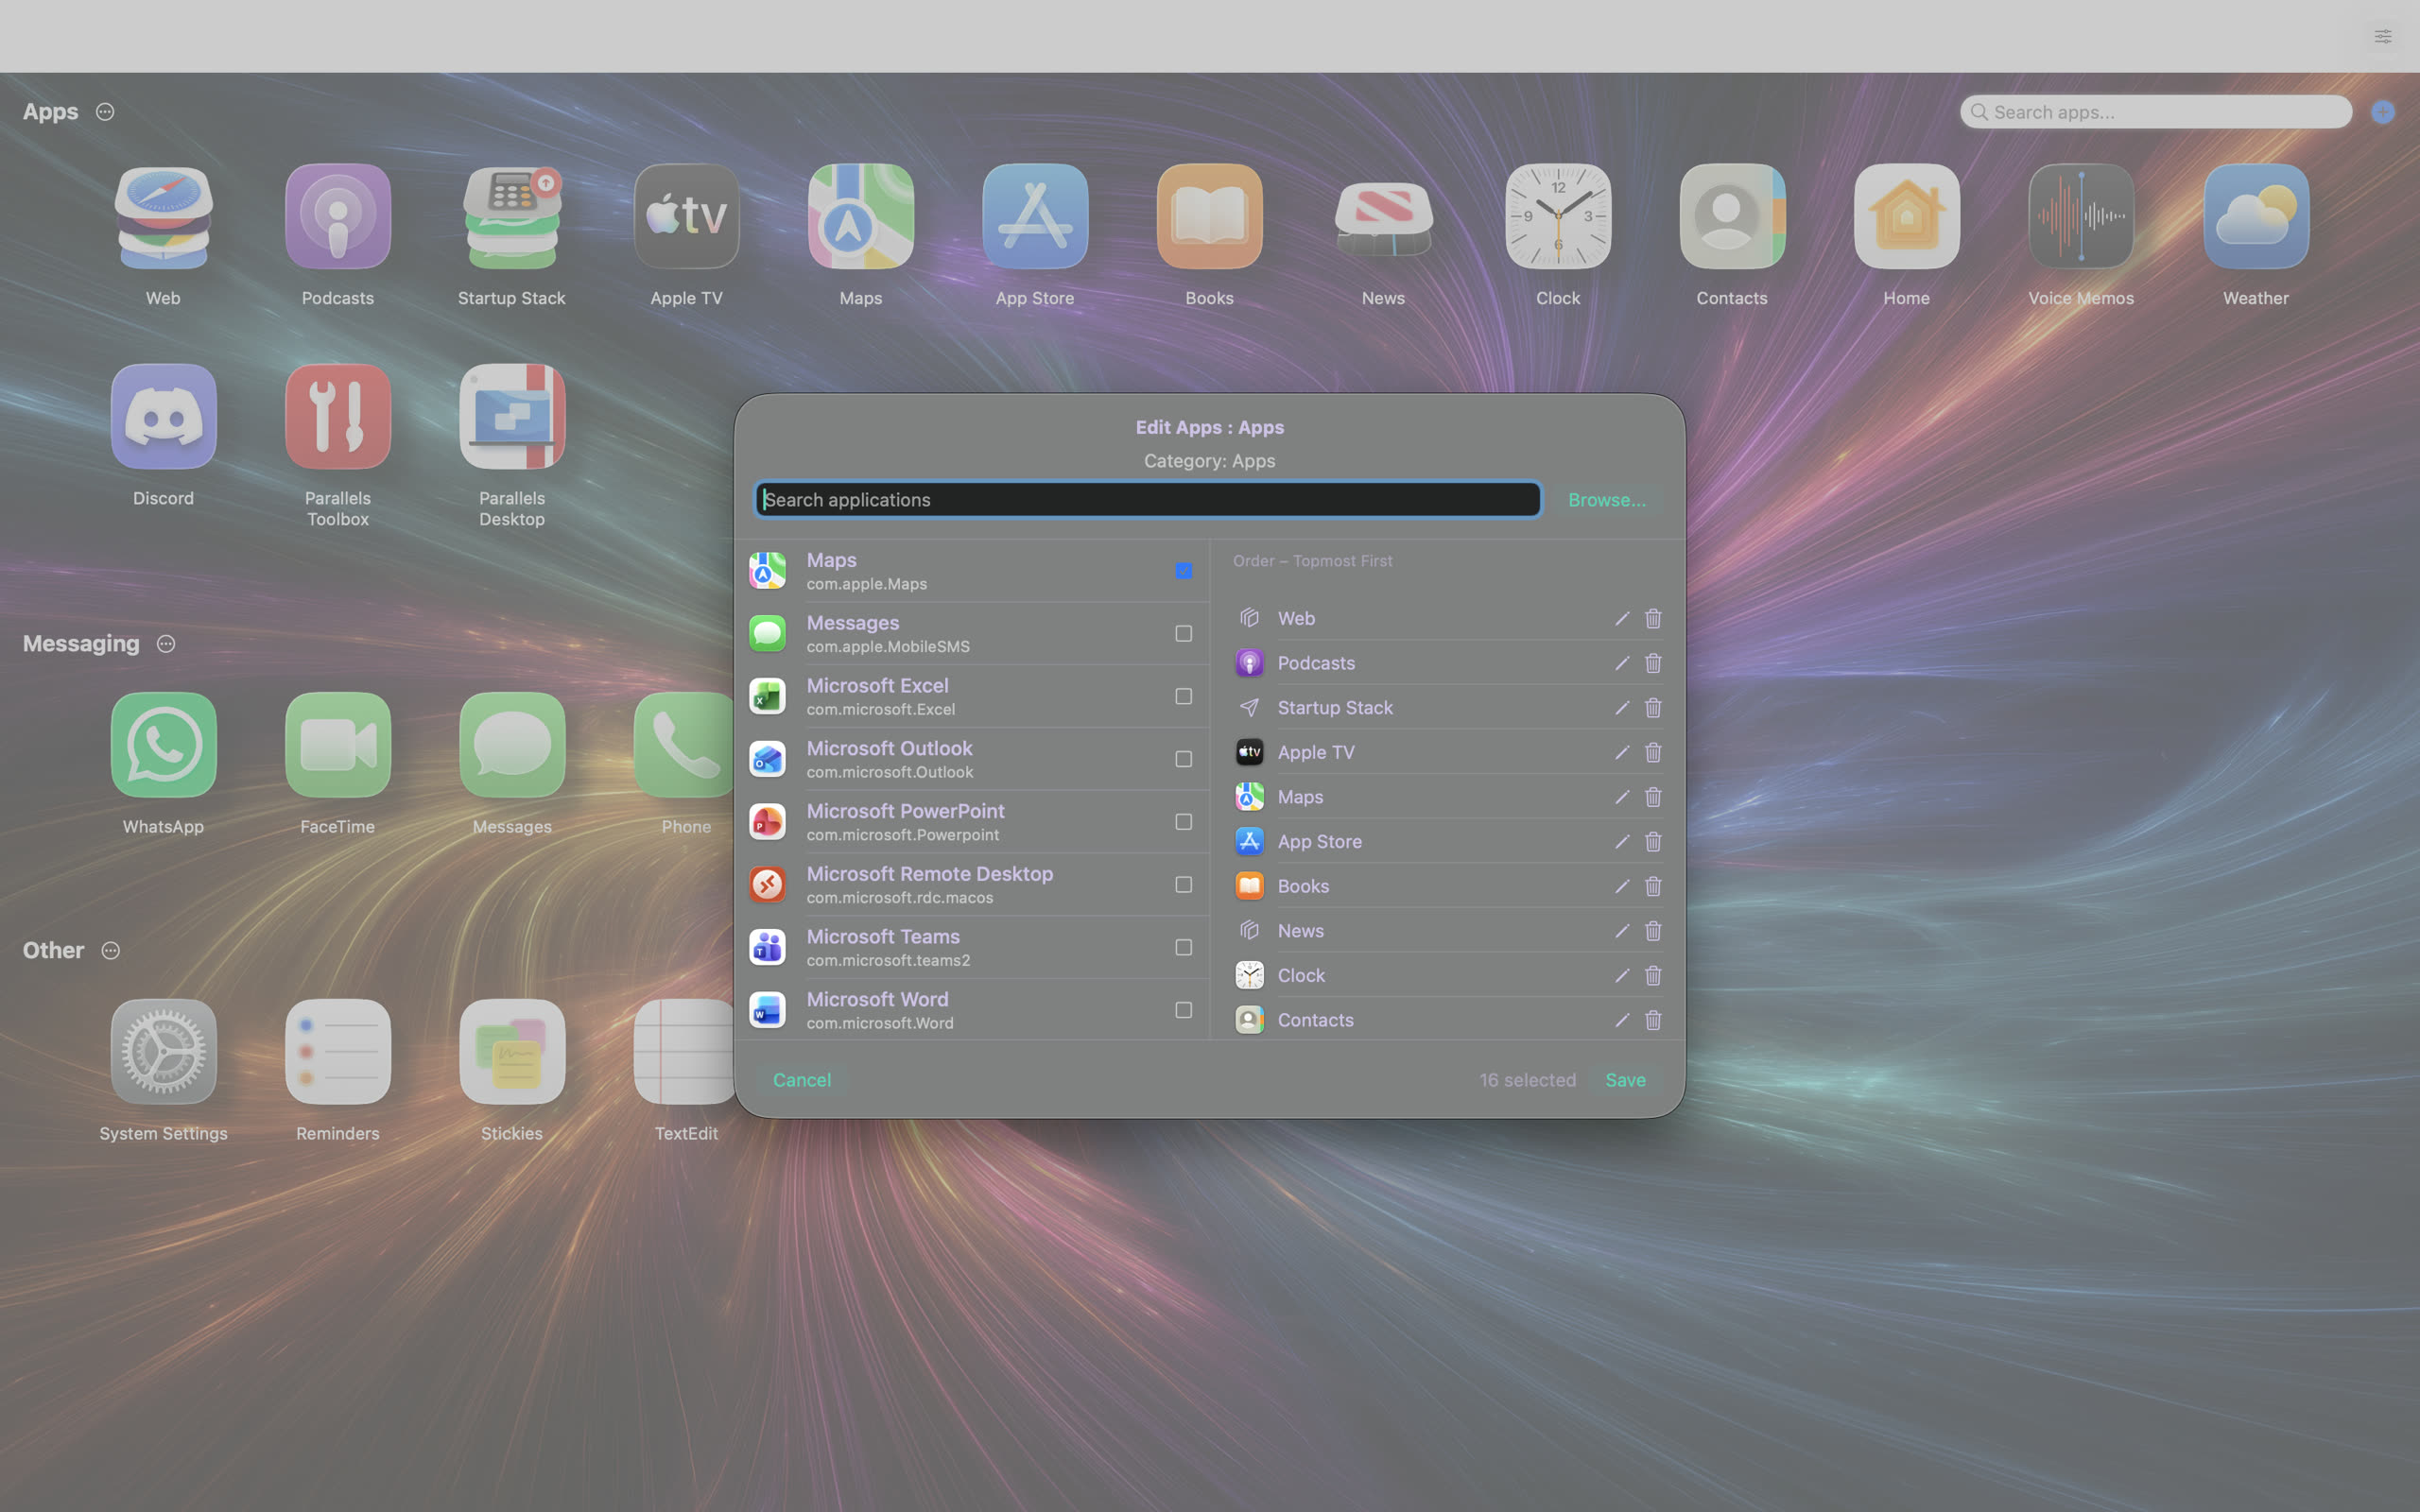Viewport: 2420px width, 1512px height.
Task: Check the Messages checkbox
Action: pos(1183,634)
